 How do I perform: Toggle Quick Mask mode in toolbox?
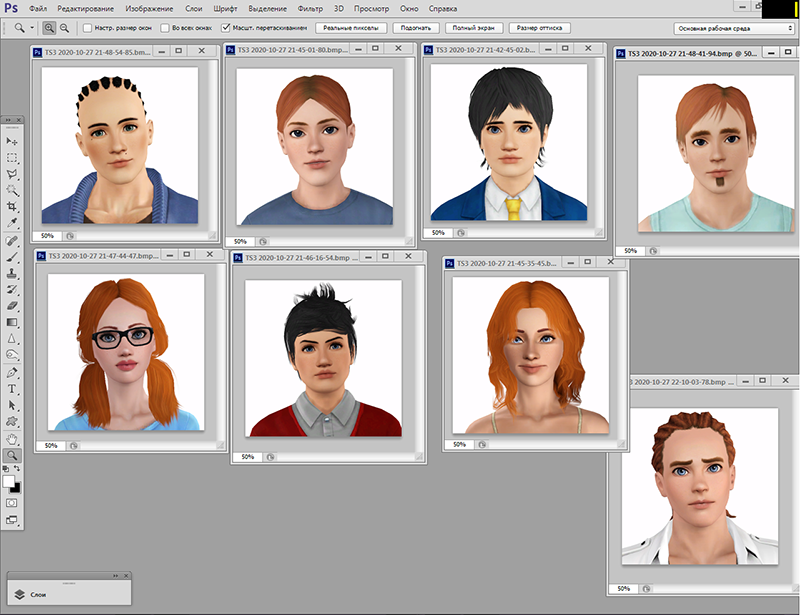12,503
